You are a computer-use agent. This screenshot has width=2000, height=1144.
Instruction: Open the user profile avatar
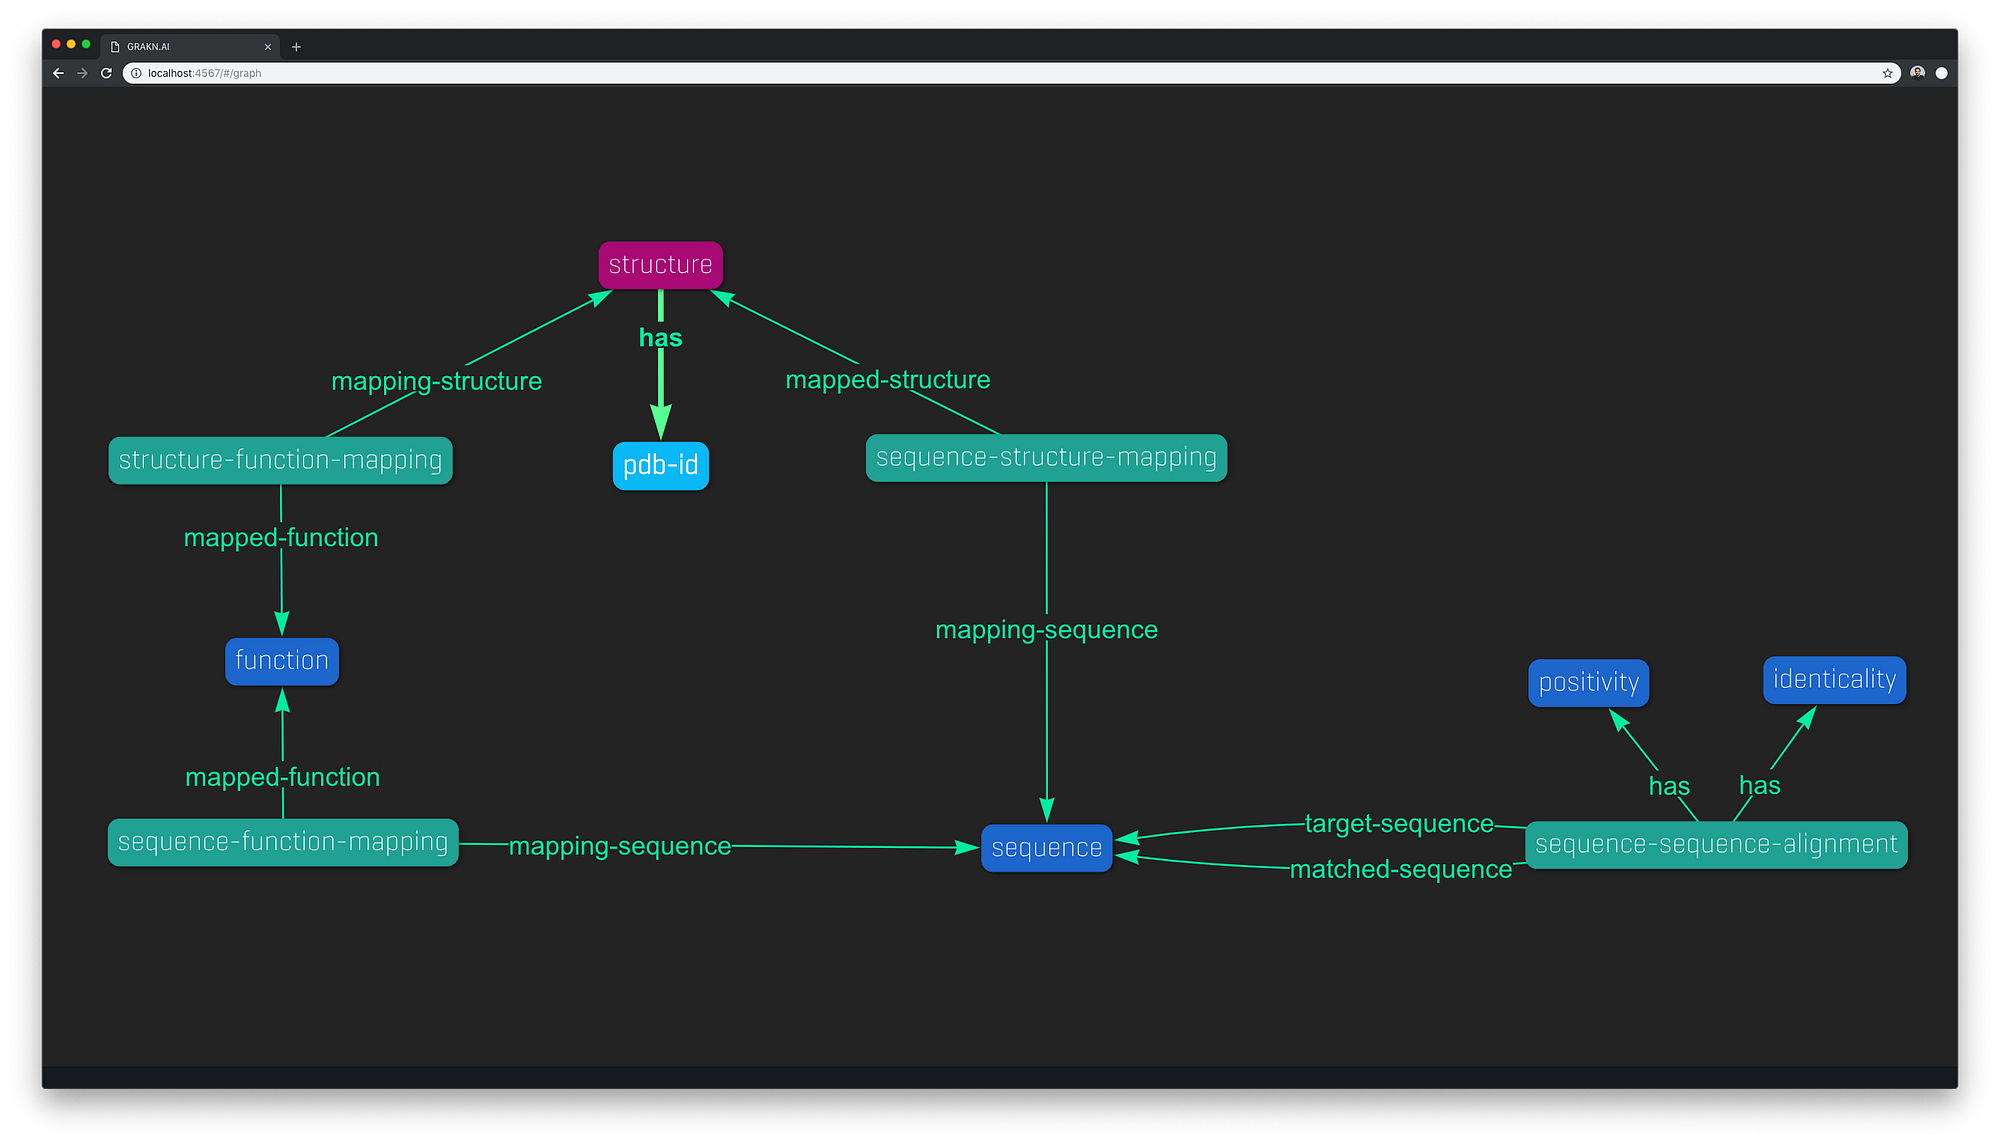click(1917, 73)
